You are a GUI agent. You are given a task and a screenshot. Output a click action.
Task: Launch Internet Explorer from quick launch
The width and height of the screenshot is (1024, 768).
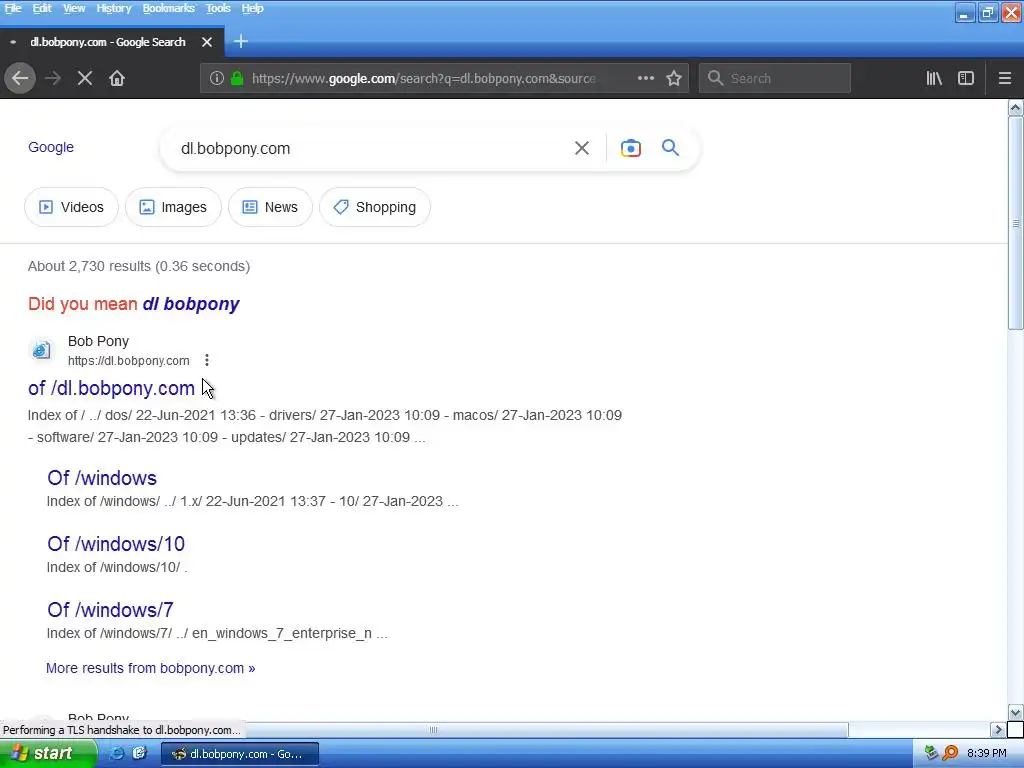pos(117,753)
